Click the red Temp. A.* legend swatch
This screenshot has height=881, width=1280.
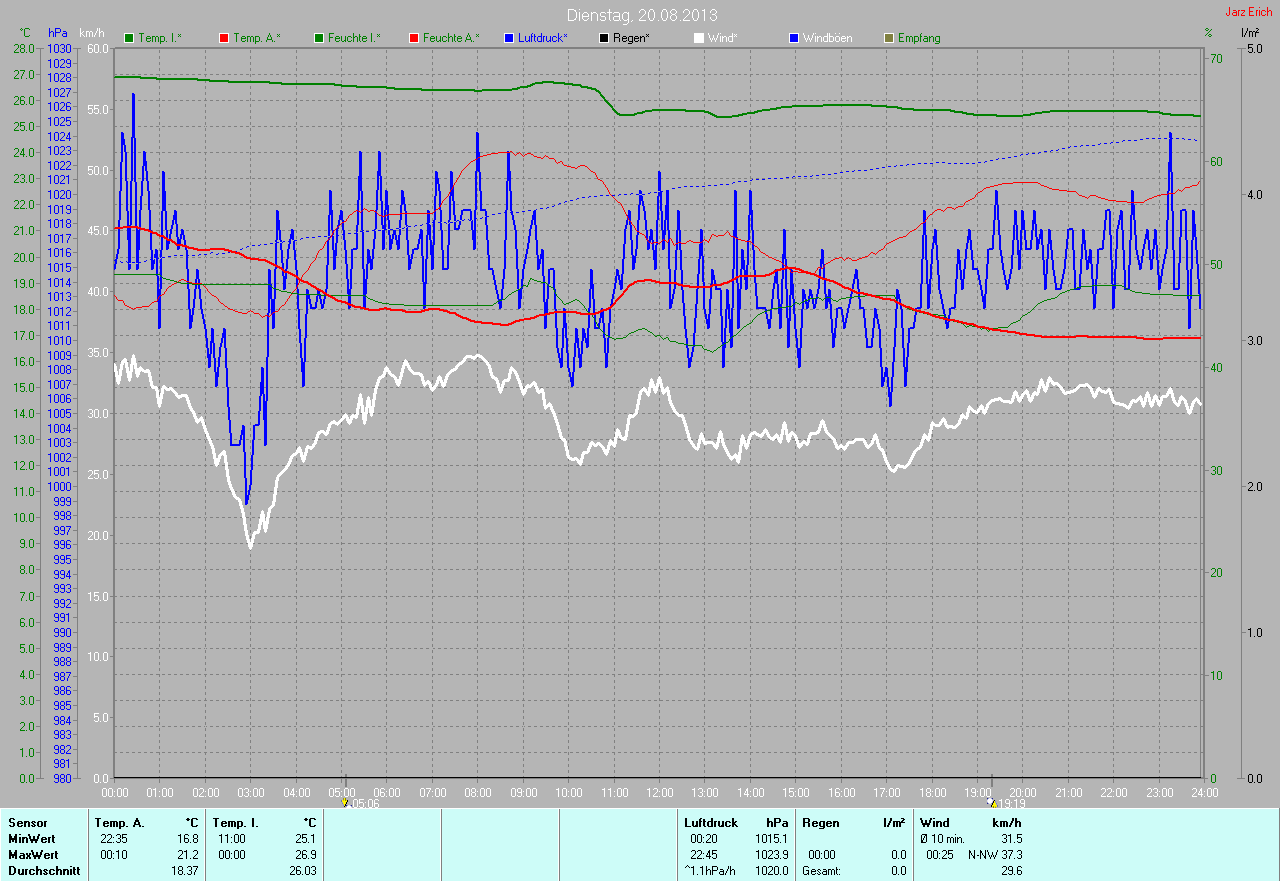224,38
